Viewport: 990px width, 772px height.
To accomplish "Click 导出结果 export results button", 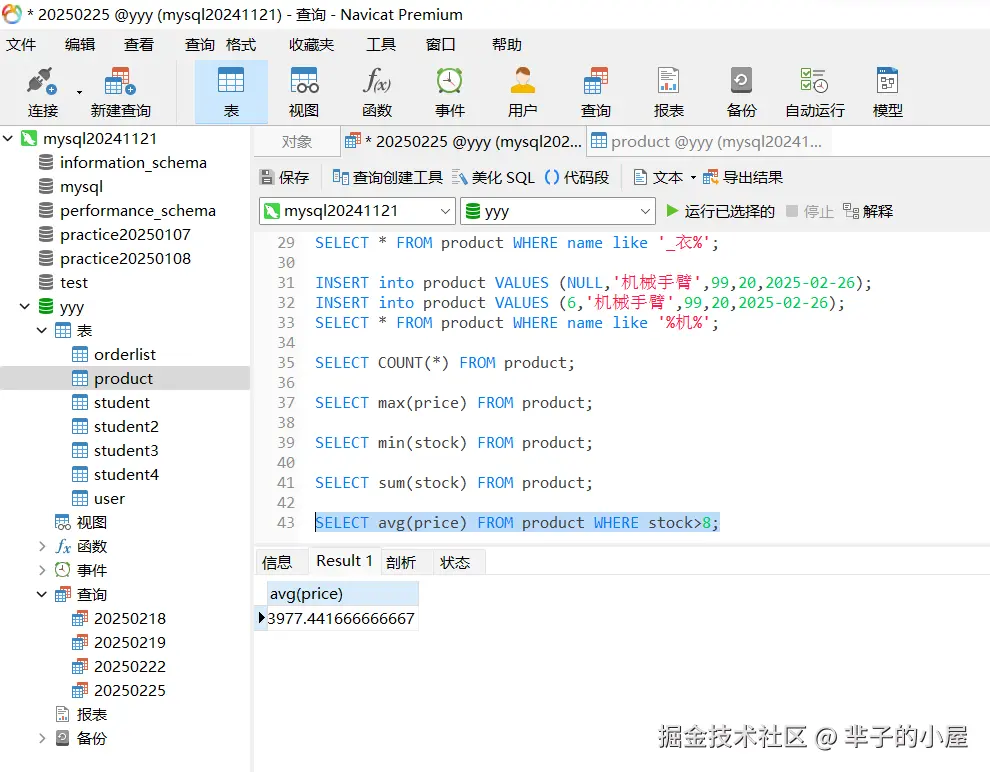I will click(743, 177).
